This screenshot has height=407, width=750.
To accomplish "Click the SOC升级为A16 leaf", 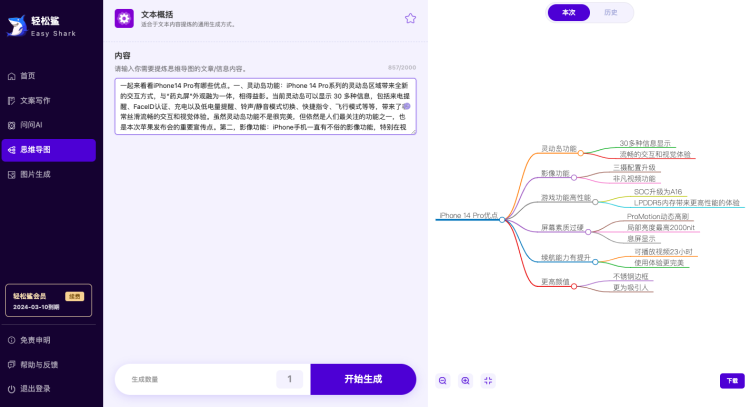I will (x=658, y=192).
